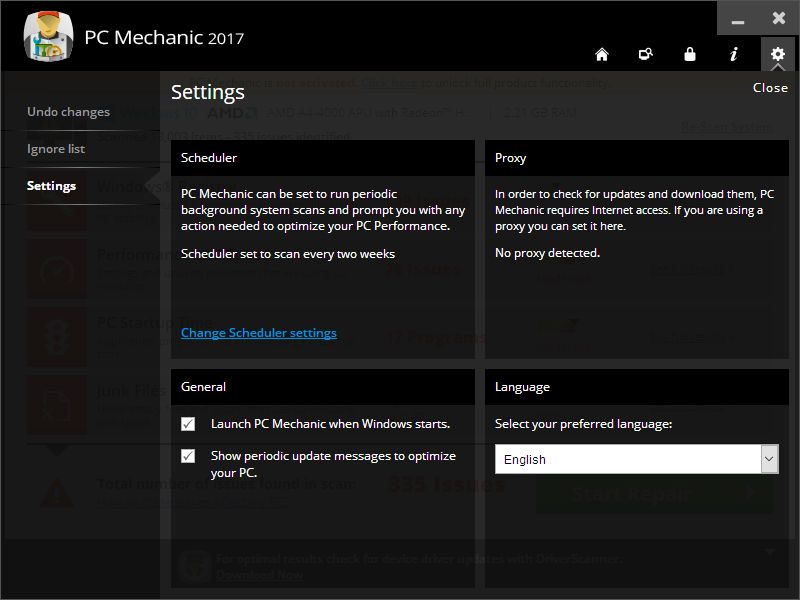Click the padlock activation icon

pos(690,54)
